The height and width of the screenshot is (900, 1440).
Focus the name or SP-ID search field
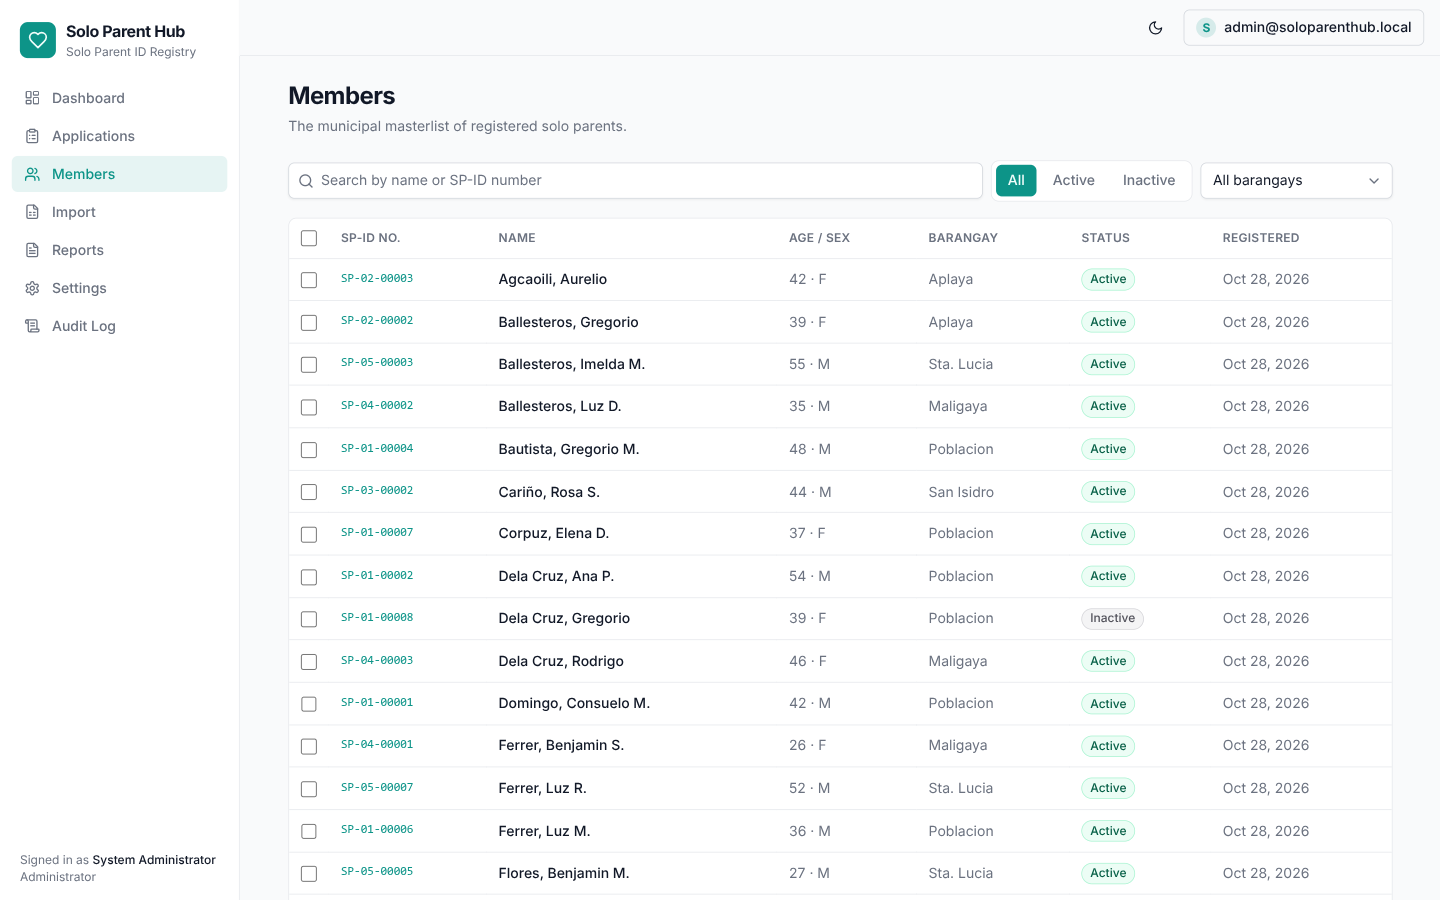(635, 181)
